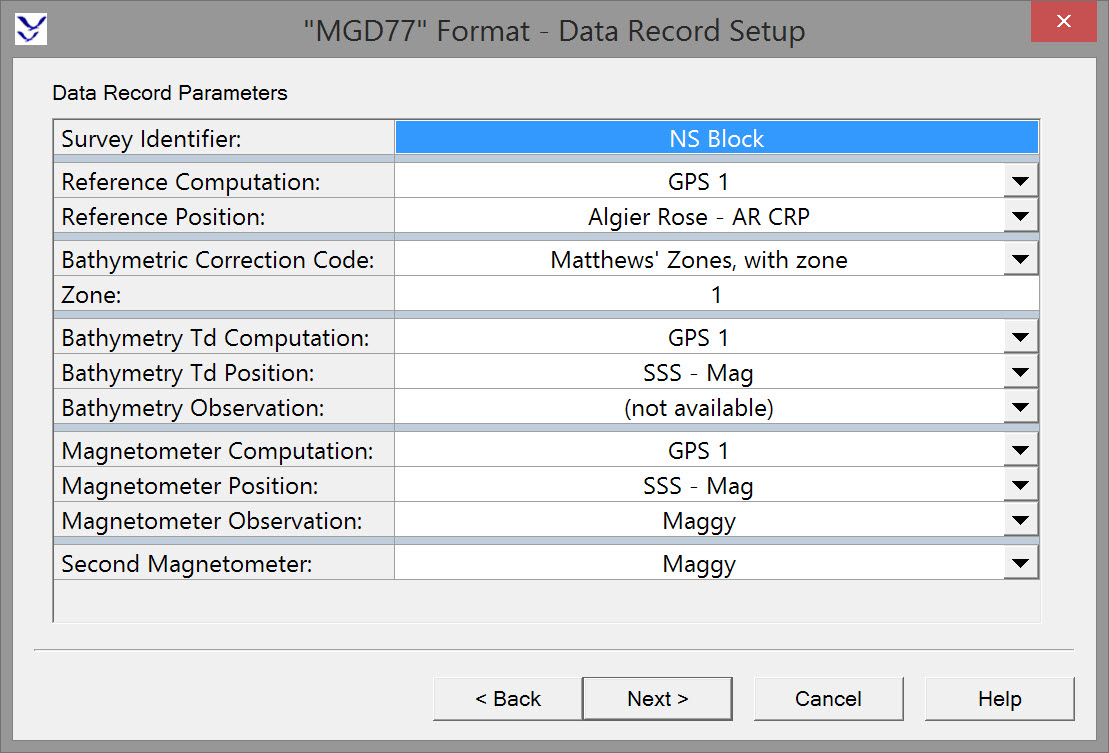Close the MGD77 Data Record Setup dialog
This screenshot has width=1109, height=753.
tap(1064, 22)
